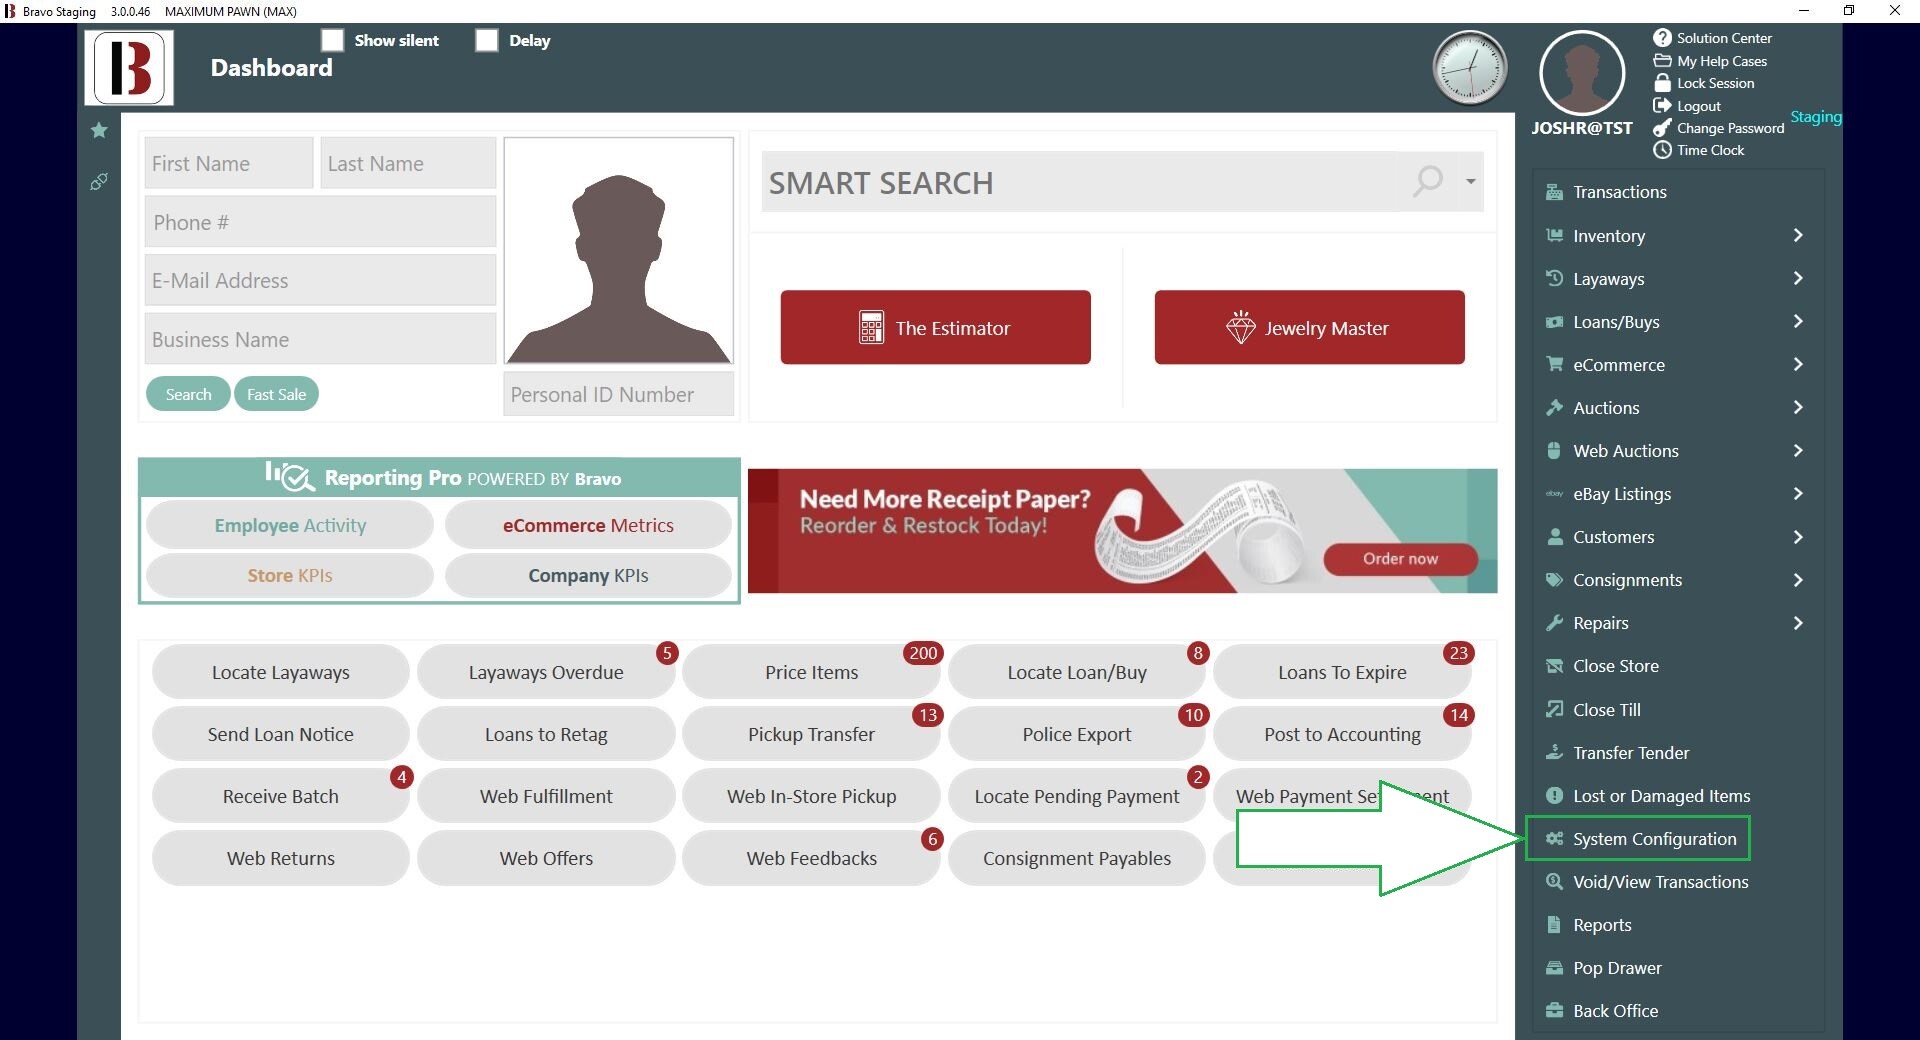
Task: Open the Layaways Overdue queue
Action: click(x=546, y=672)
